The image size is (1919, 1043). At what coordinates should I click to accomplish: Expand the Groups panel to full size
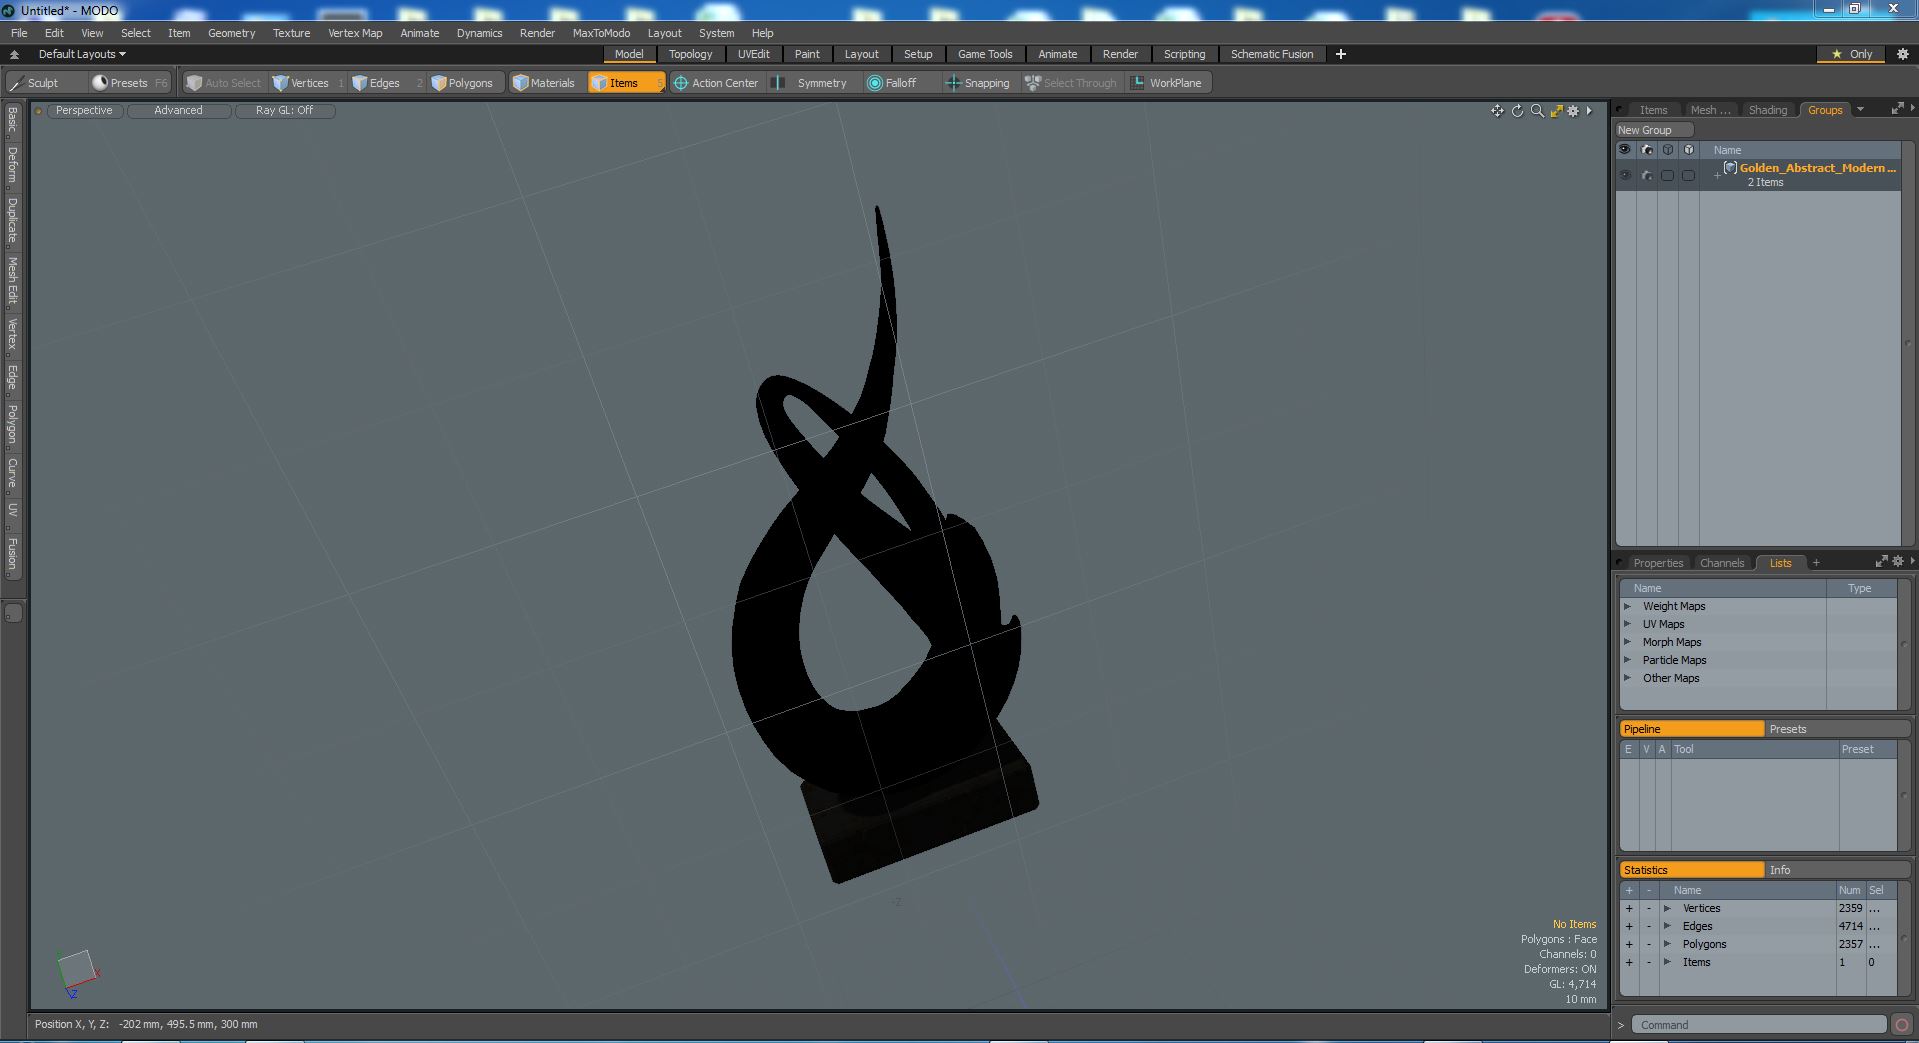click(x=1897, y=109)
